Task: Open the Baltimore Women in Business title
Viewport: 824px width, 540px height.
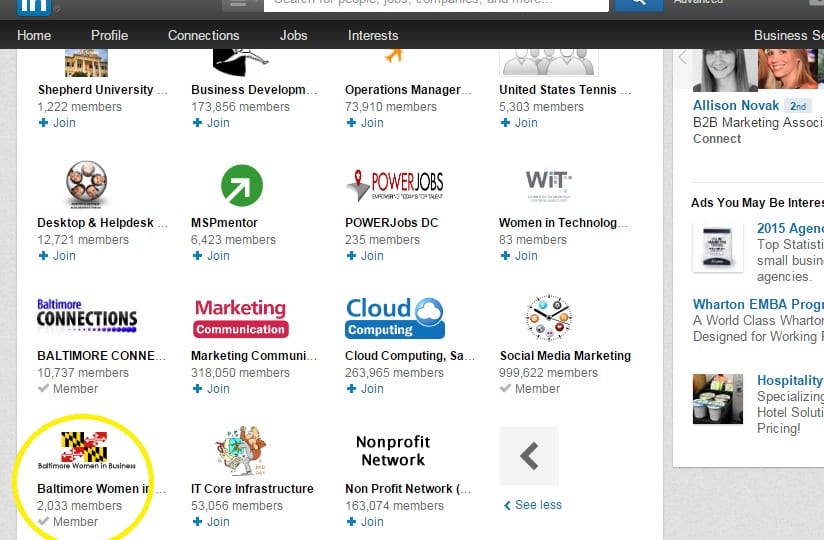Action: coord(101,489)
